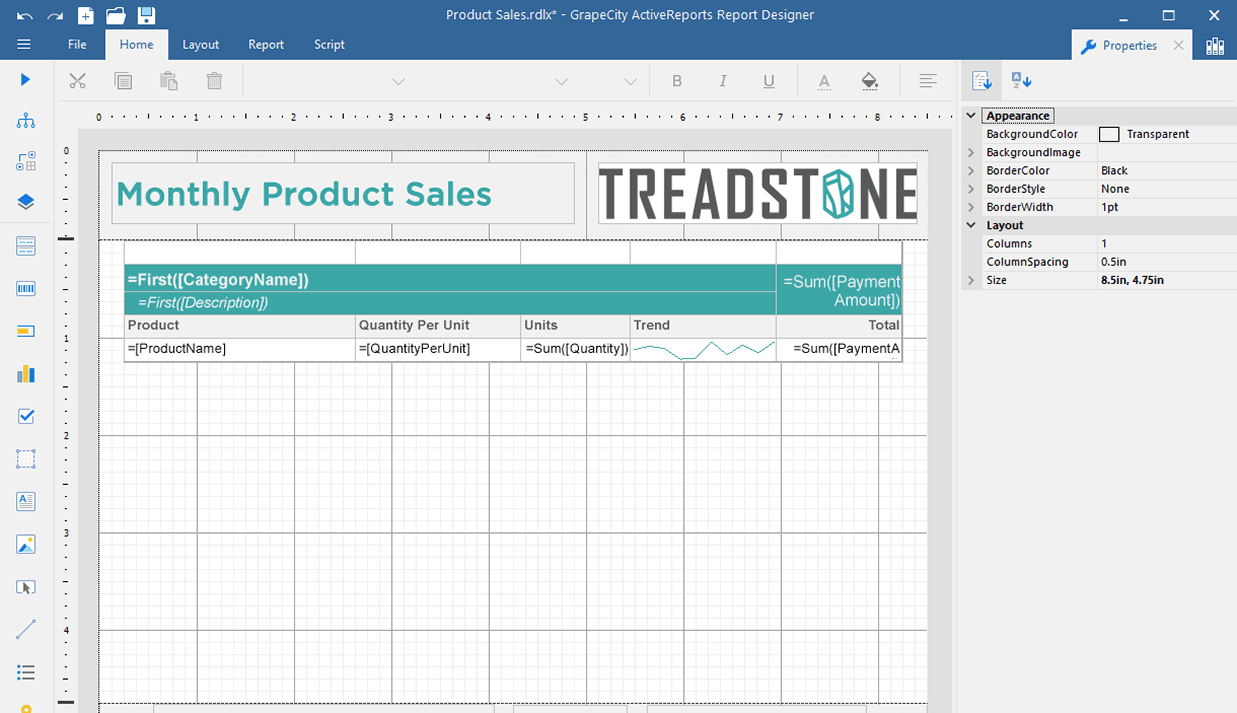Select the Bullet control in toolbox
Viewport: 1237px width, 713px height.
(26, 331)
